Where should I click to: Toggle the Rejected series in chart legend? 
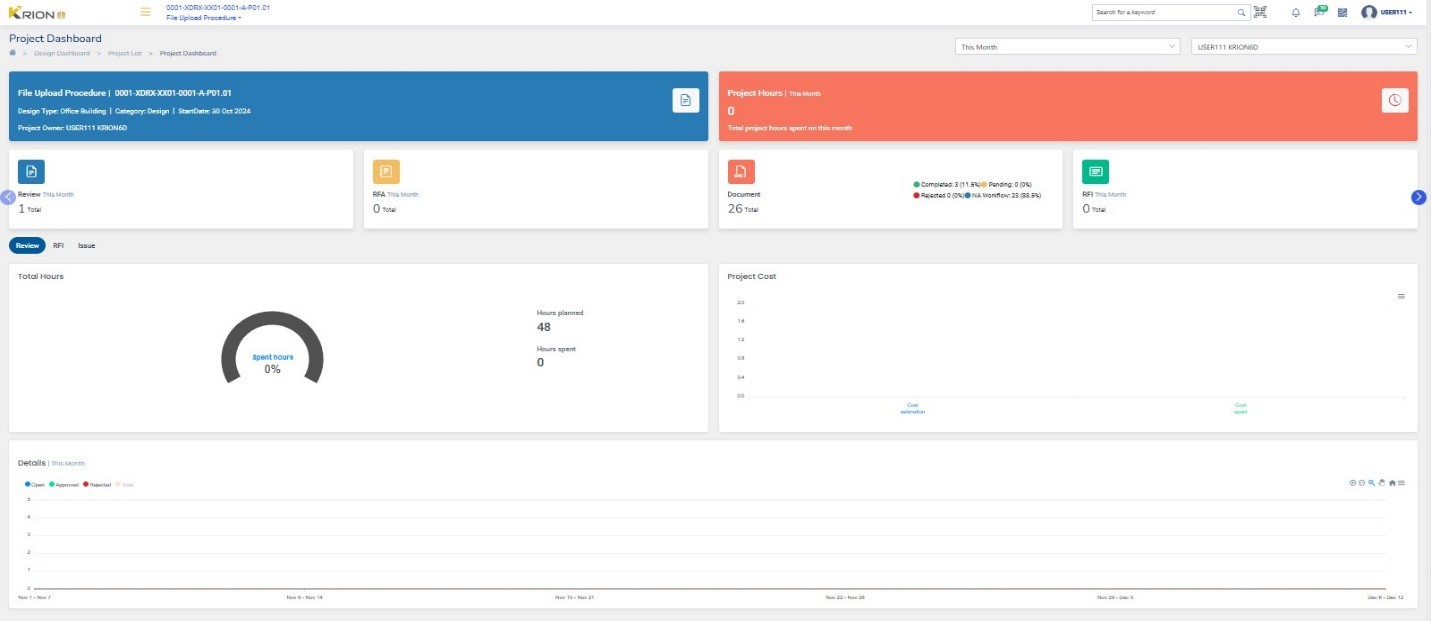tap(98, 484)
